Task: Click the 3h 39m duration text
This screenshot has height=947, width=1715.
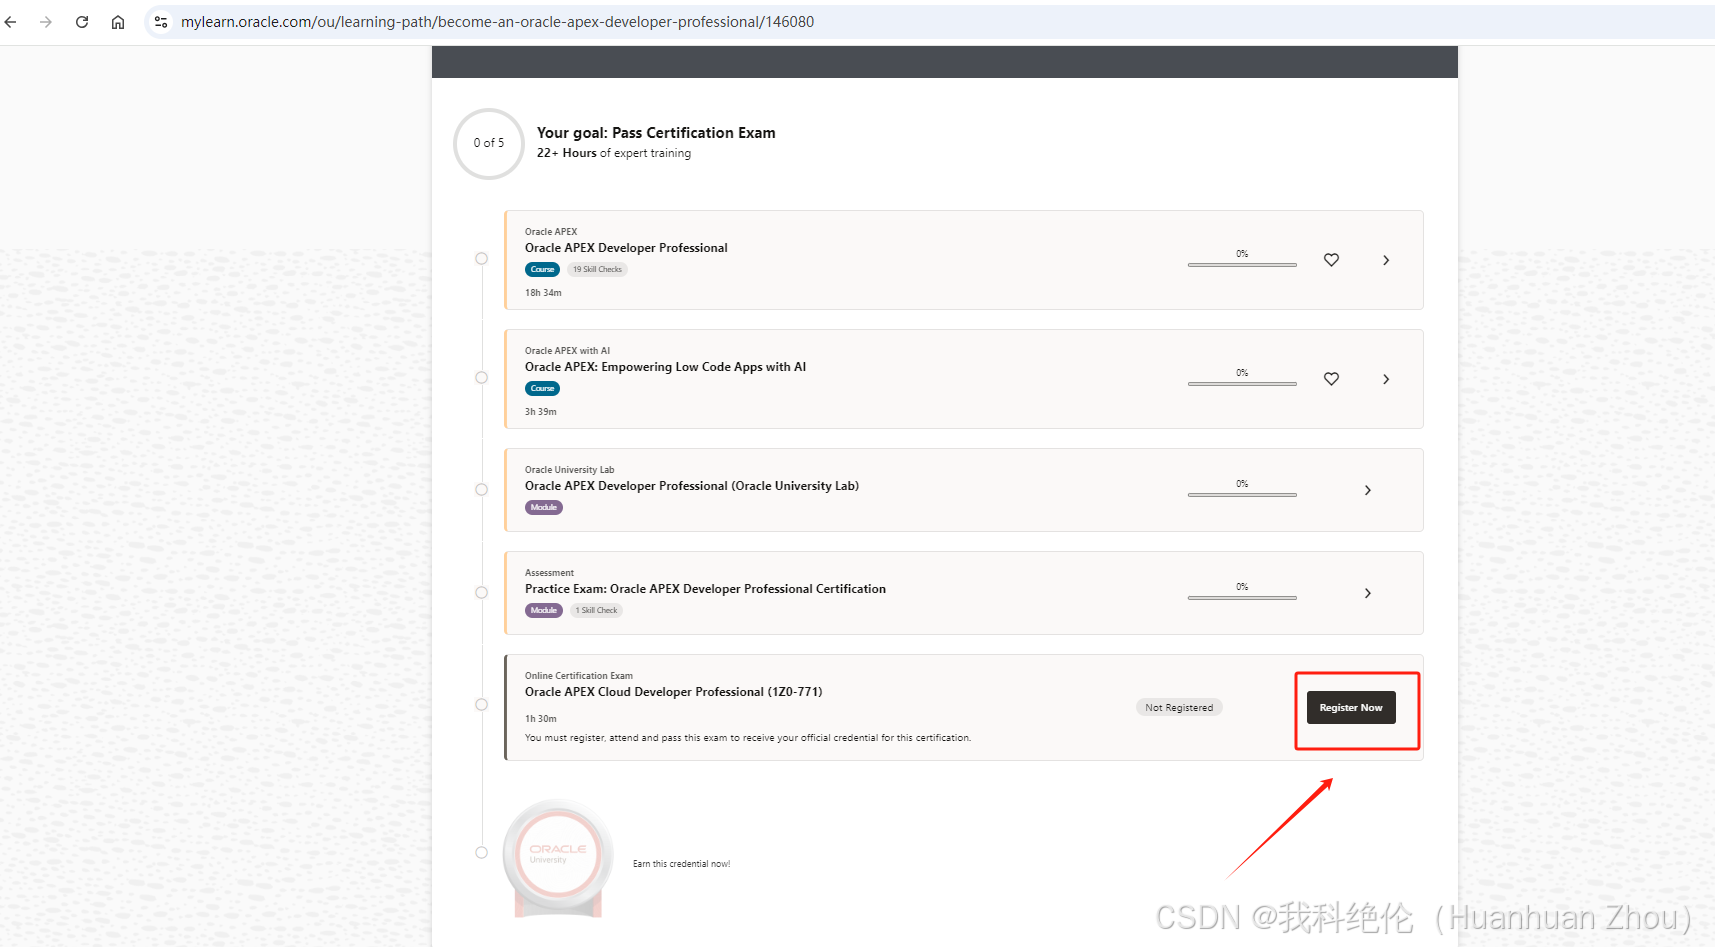Action: (x=540, y=412)
